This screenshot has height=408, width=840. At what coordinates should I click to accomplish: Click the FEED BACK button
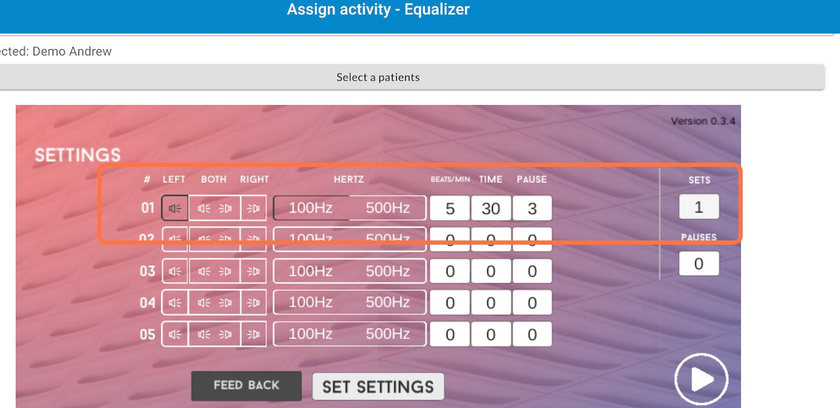[x=247, y=386]
